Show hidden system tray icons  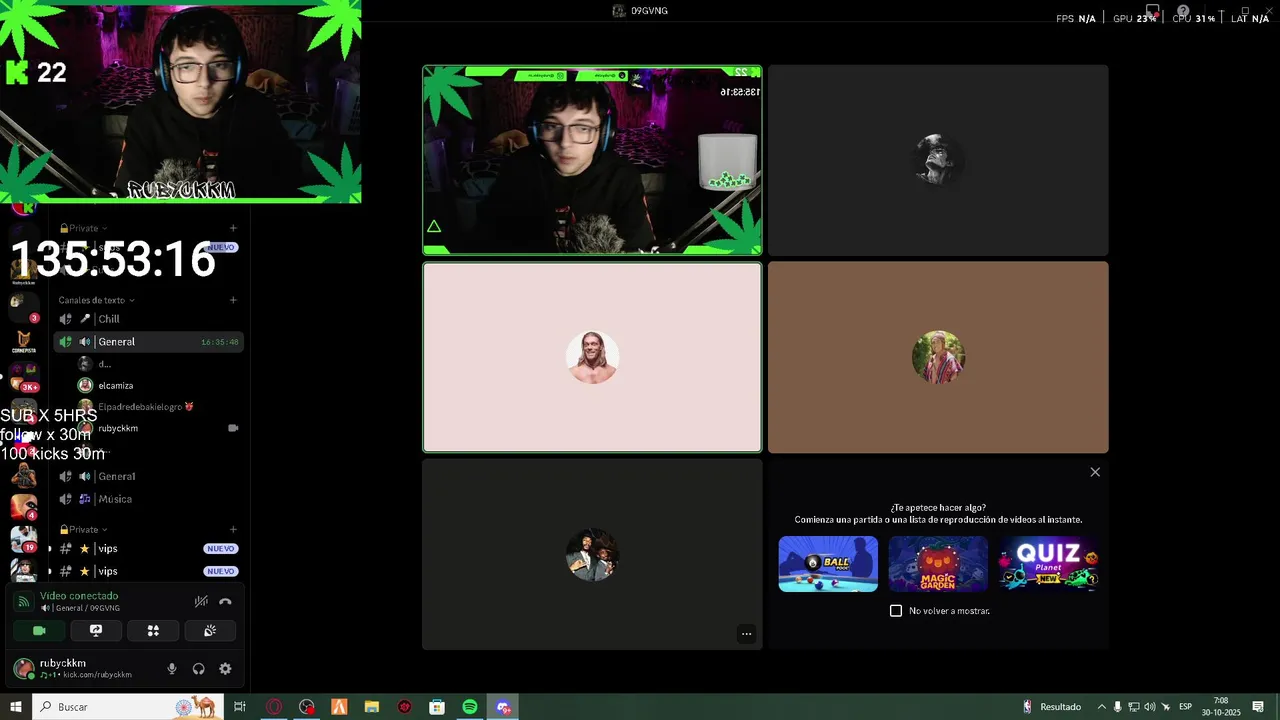pos(1101,707)
